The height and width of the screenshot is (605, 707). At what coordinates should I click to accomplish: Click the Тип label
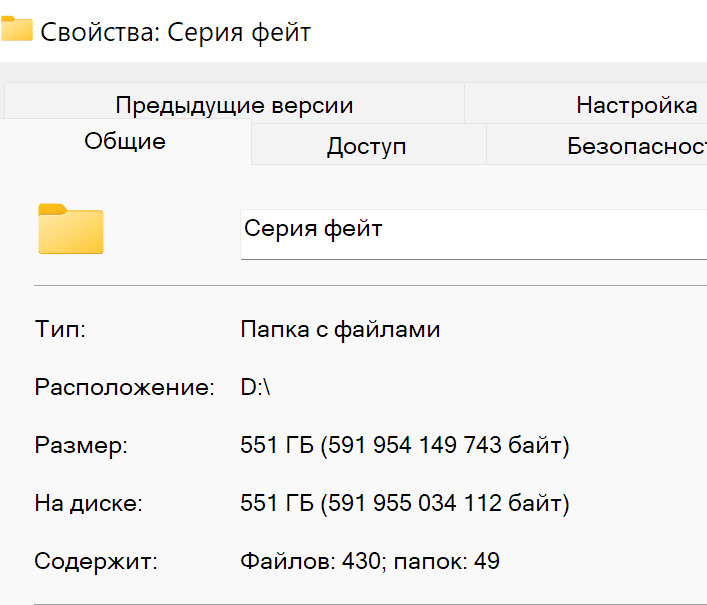coord(60,330)
